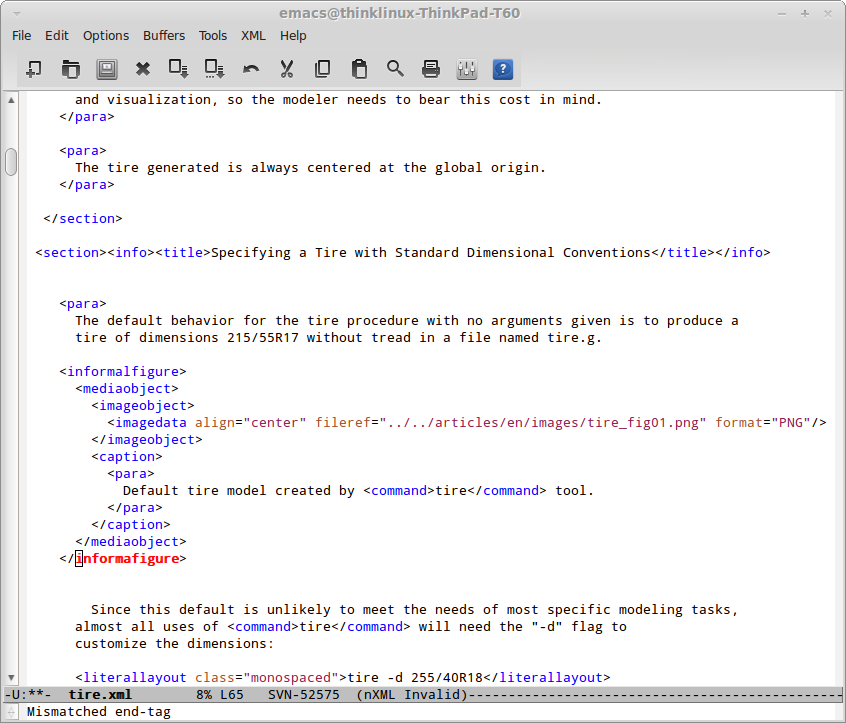Viewport: 846px width, 723px height.
Task: Save the current buffer from the toolbar
Action: (x=107, y=69)
